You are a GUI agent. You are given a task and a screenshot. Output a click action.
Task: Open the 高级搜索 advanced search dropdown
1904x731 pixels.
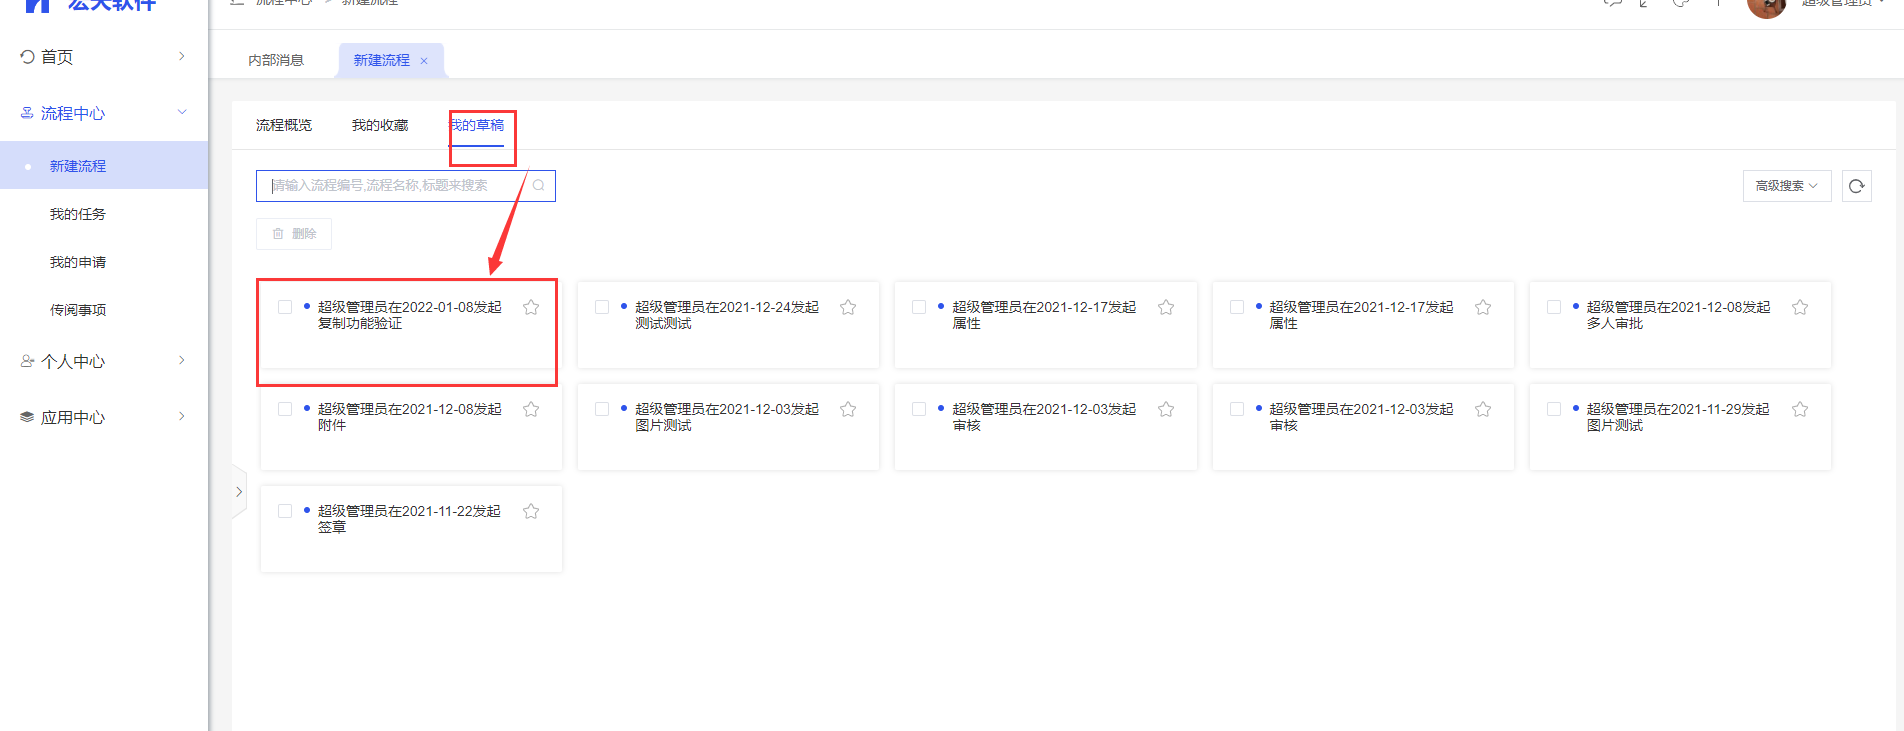[x=1787, y=186]
